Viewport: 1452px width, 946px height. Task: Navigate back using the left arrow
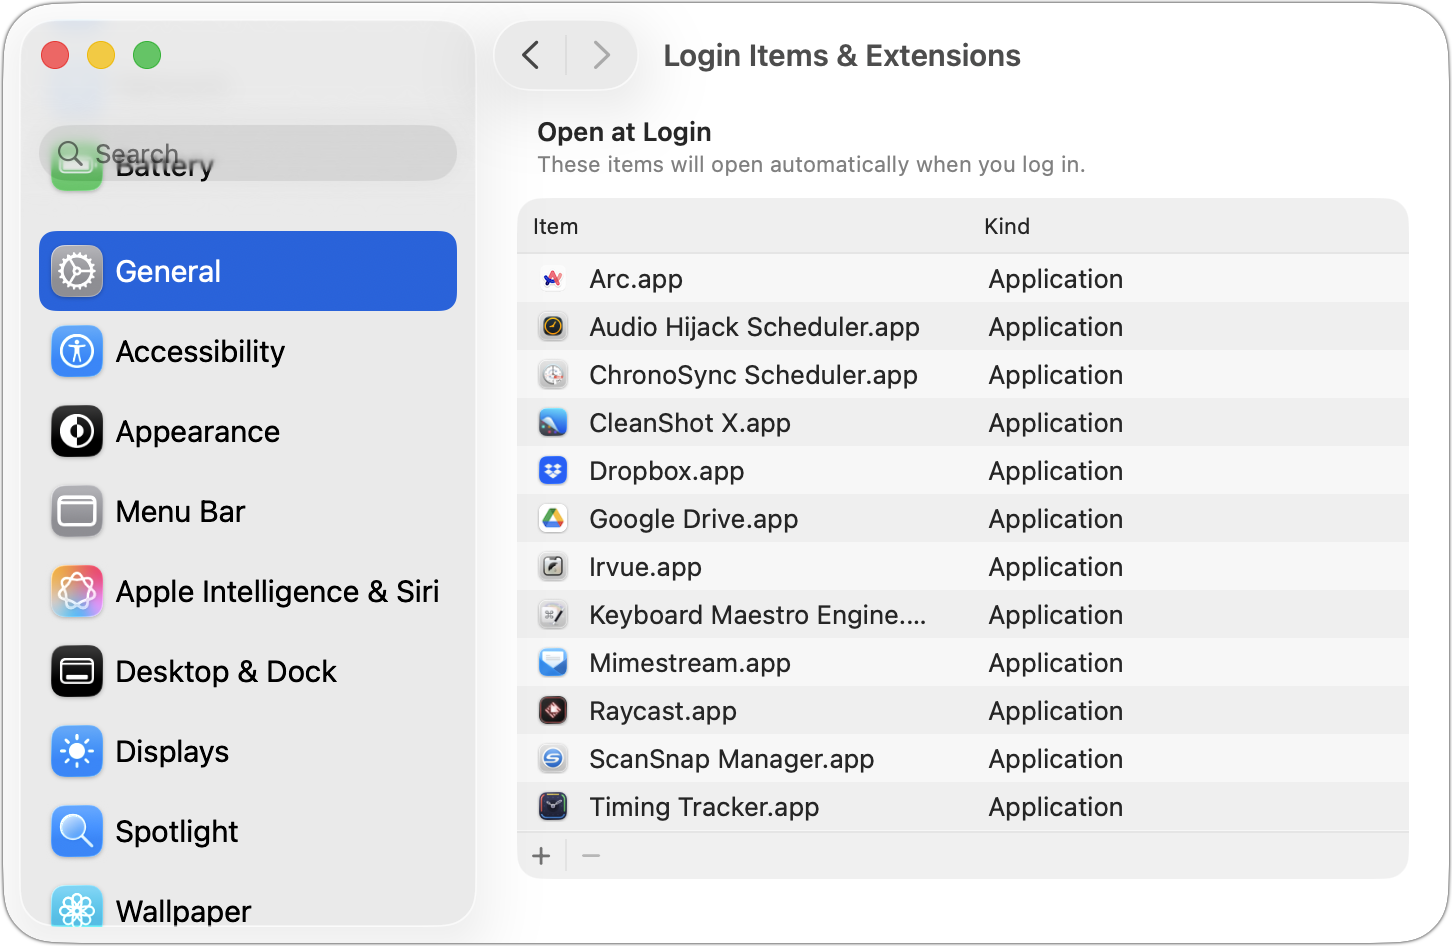tap(530, 55)
